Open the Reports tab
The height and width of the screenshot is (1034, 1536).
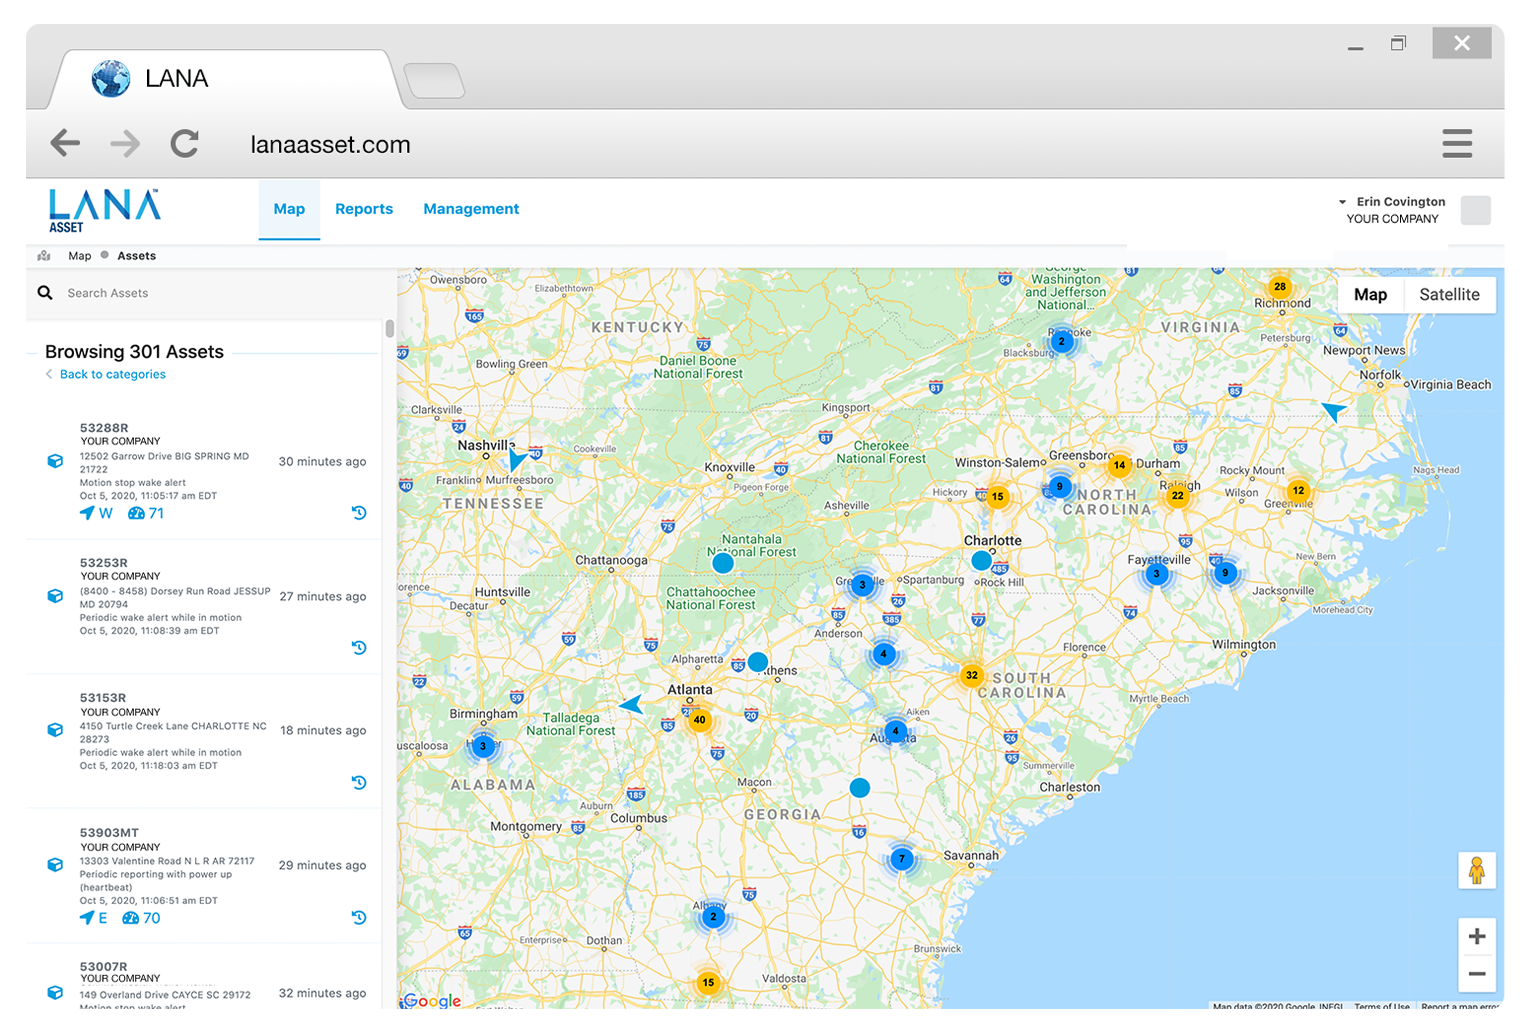pyautogui.click(x=364, y=209)
